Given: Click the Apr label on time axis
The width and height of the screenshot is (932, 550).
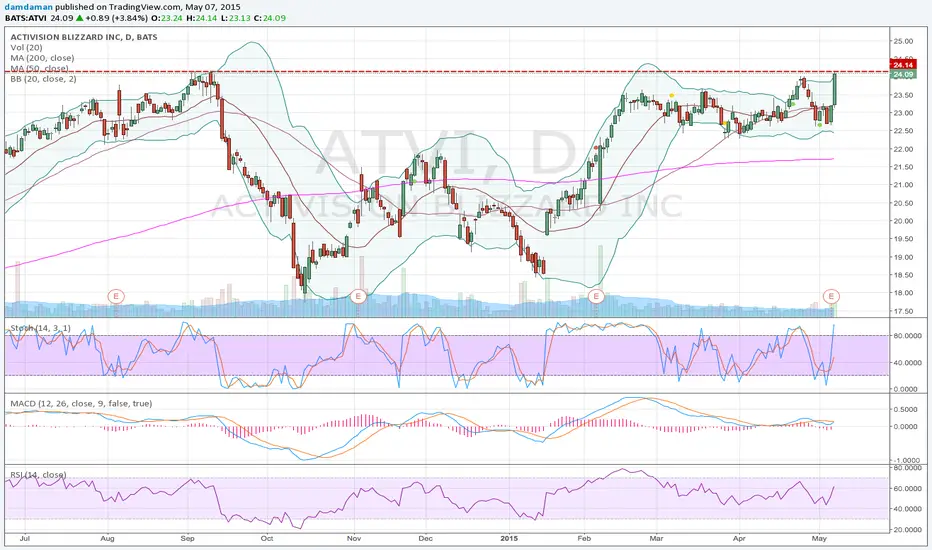Looking at the screenshot, I should tap(739, 539).
